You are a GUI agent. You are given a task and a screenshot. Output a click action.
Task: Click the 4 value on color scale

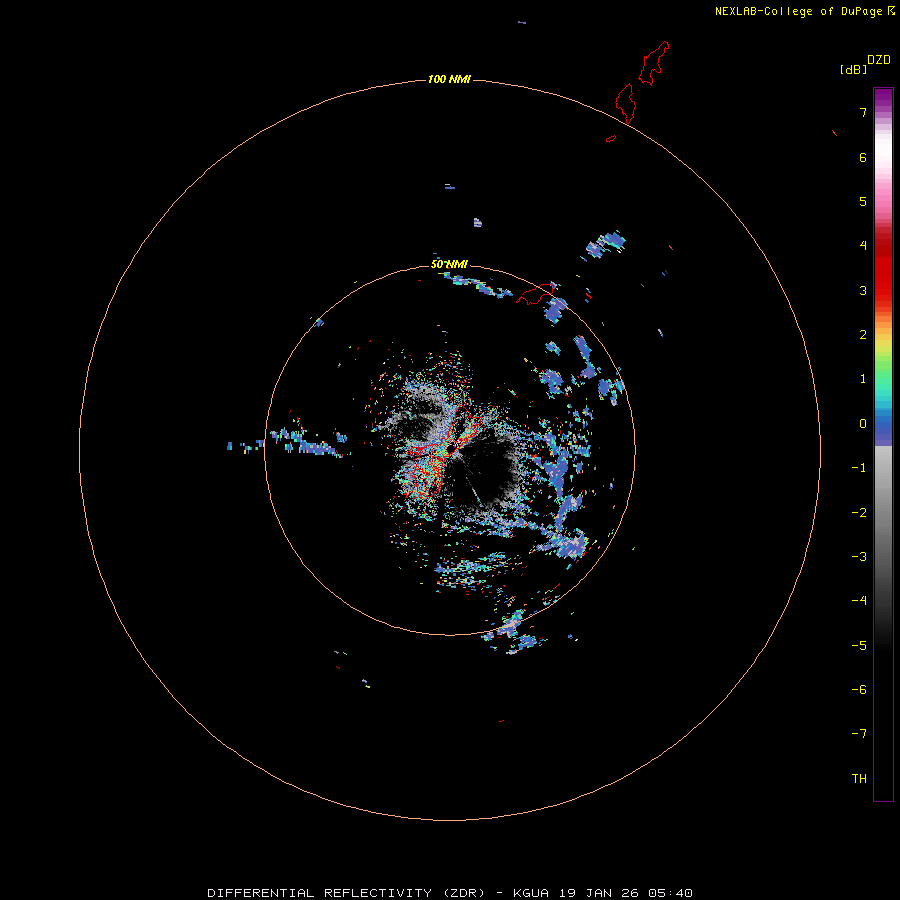click(862, 246)
